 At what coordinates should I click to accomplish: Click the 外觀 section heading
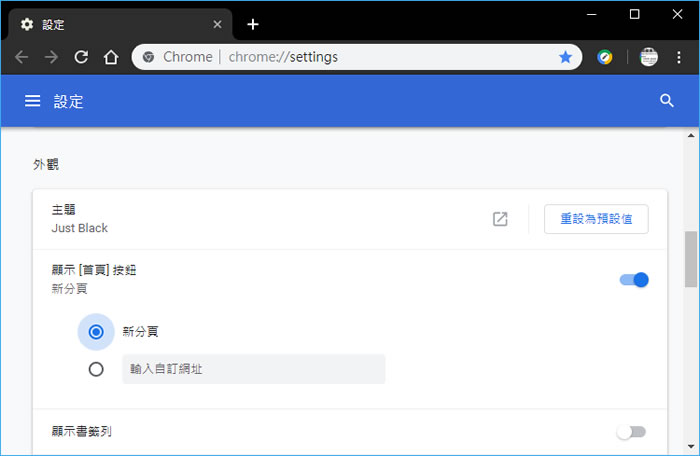(46, 164)
